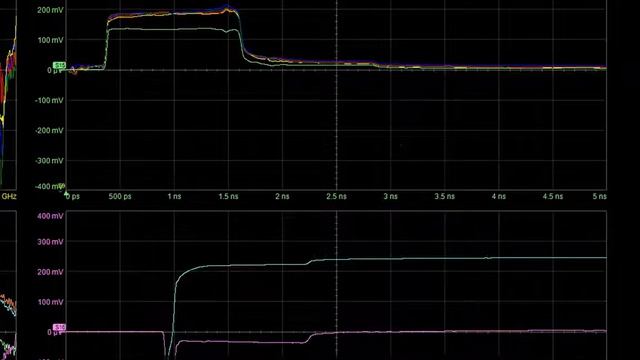The height and width of the screenshot is (360, 640).
Task: Click the '-400 mV' axis label
Action: click(x=49, y=187)
